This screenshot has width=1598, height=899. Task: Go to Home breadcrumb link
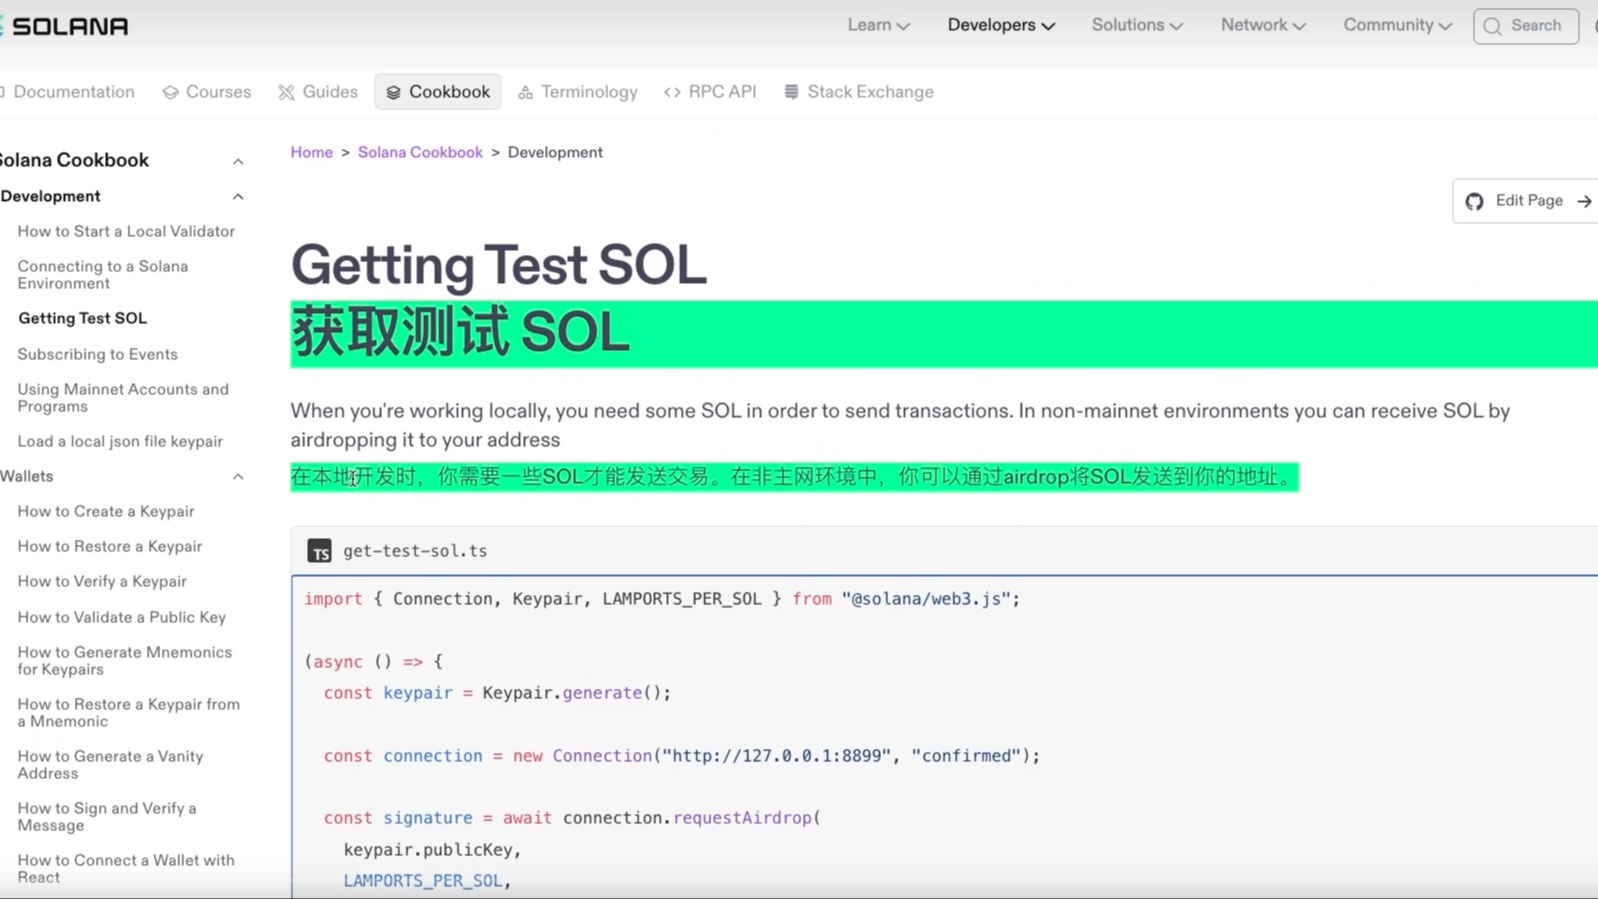point(312,152)
